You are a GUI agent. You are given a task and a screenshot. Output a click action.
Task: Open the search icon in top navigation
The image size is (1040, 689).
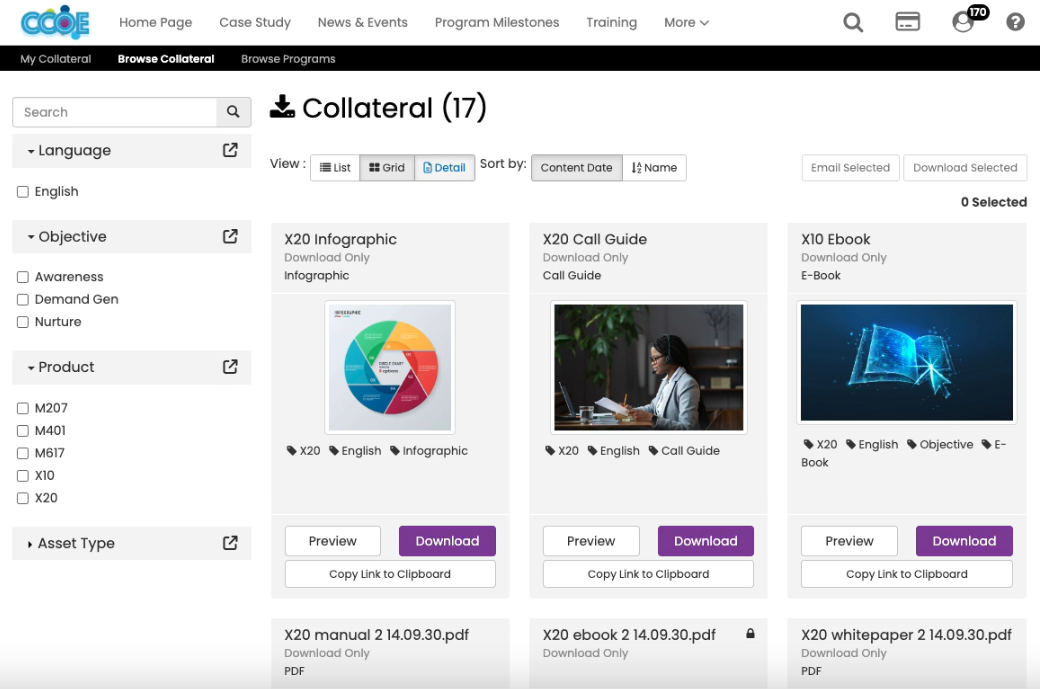pos(852,21)
